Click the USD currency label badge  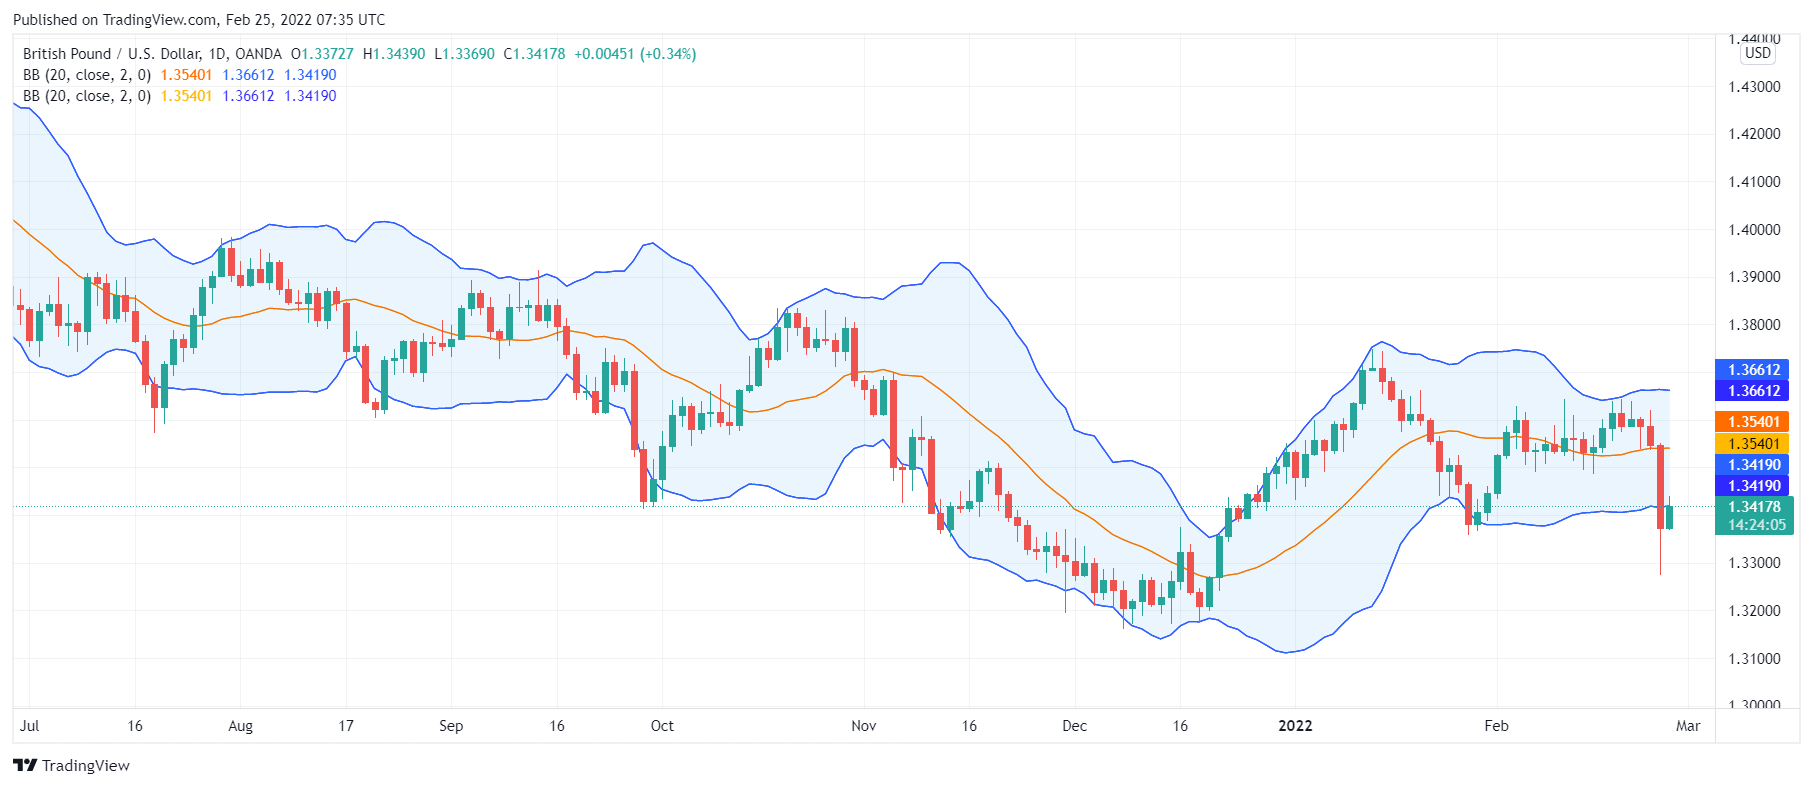(x=1757, y=53)
